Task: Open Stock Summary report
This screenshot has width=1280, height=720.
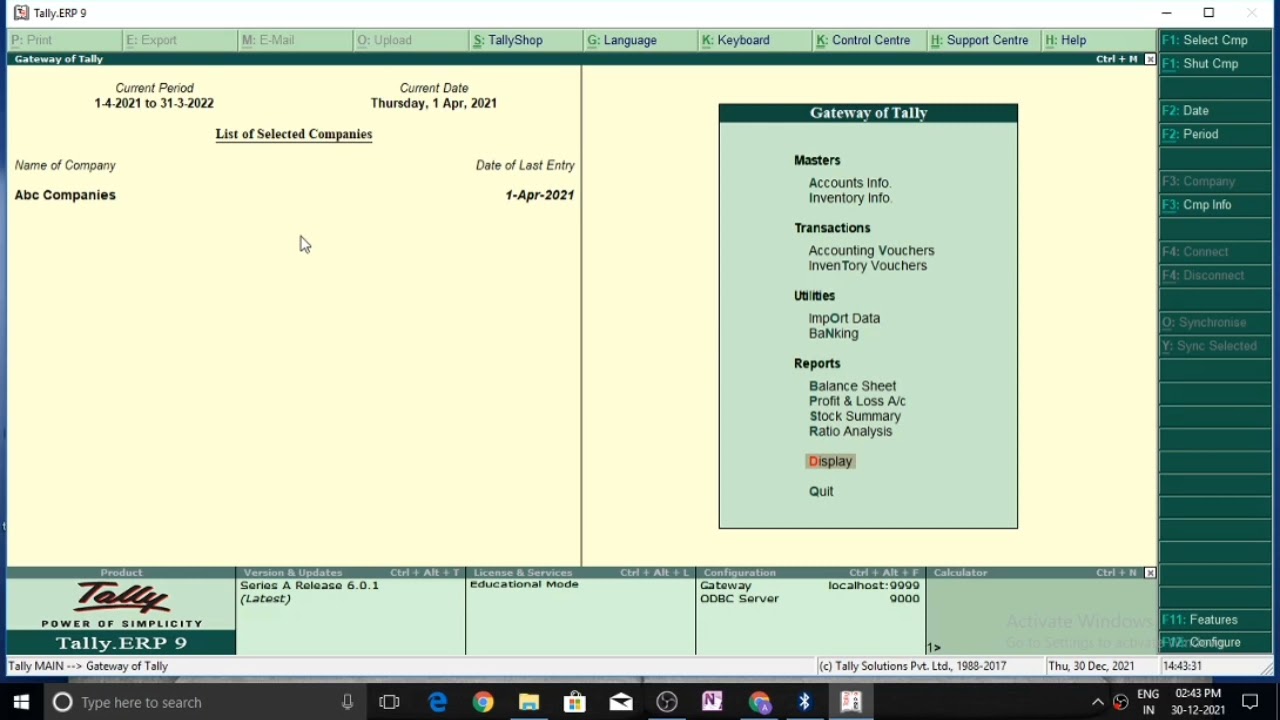Action: (x=854, y=416)
